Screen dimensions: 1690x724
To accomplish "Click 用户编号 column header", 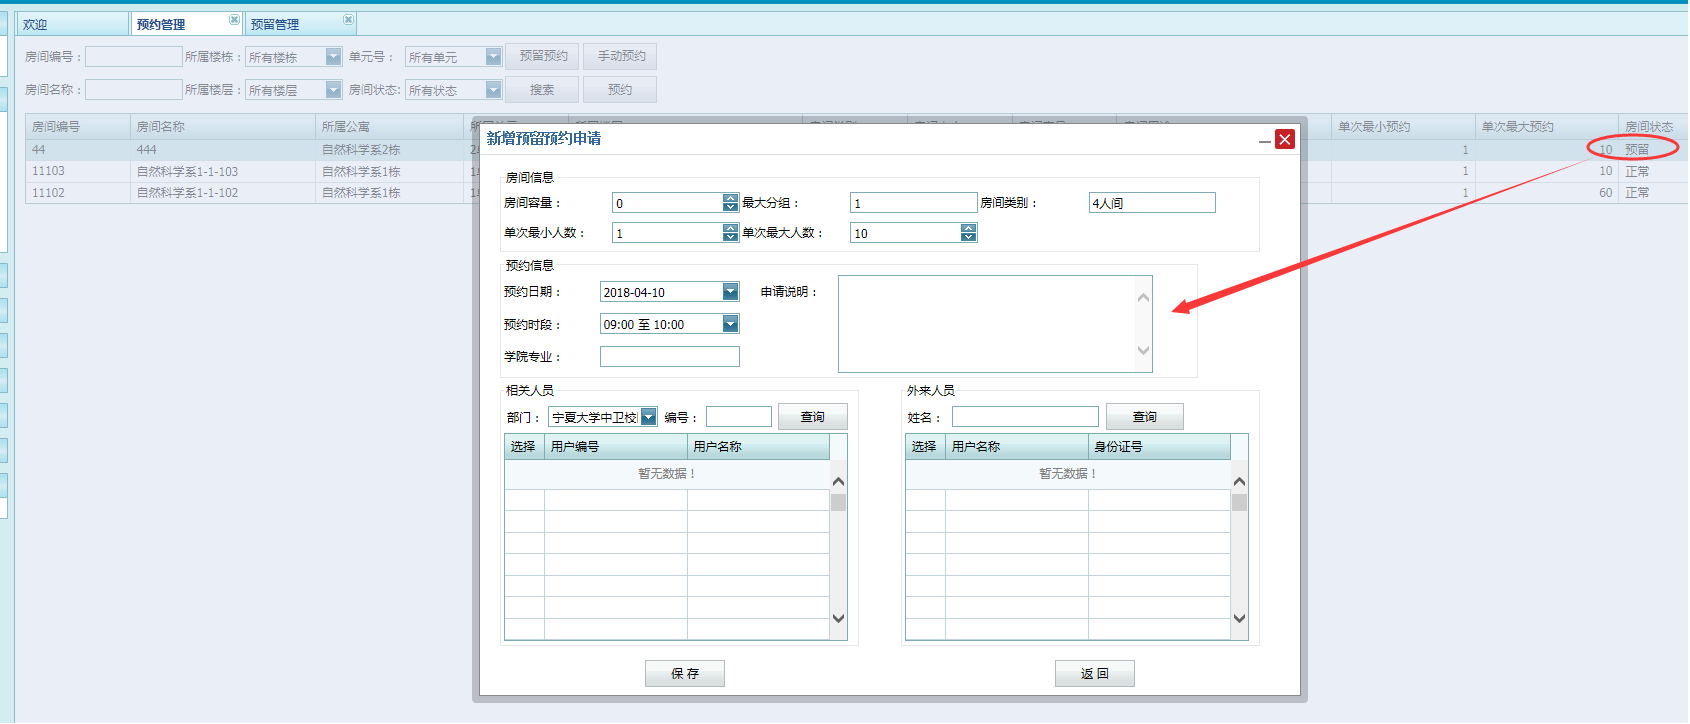I will pos(616,447).
